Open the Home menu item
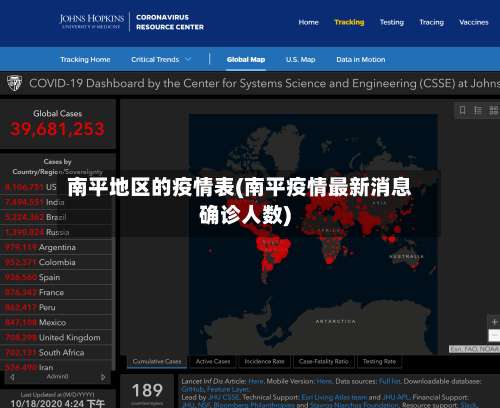Screen dimensions: 500x408 click(x=308, y=22)
